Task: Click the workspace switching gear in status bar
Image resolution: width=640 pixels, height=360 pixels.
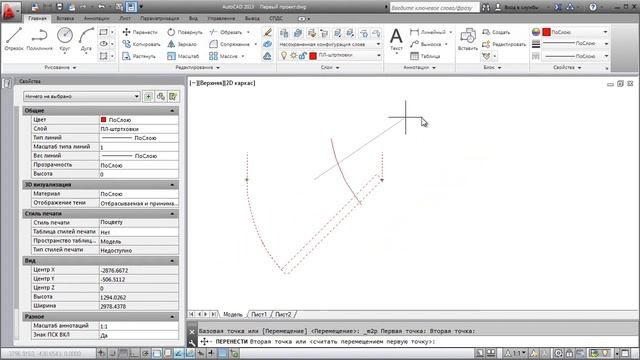Action: click(558, 353)
